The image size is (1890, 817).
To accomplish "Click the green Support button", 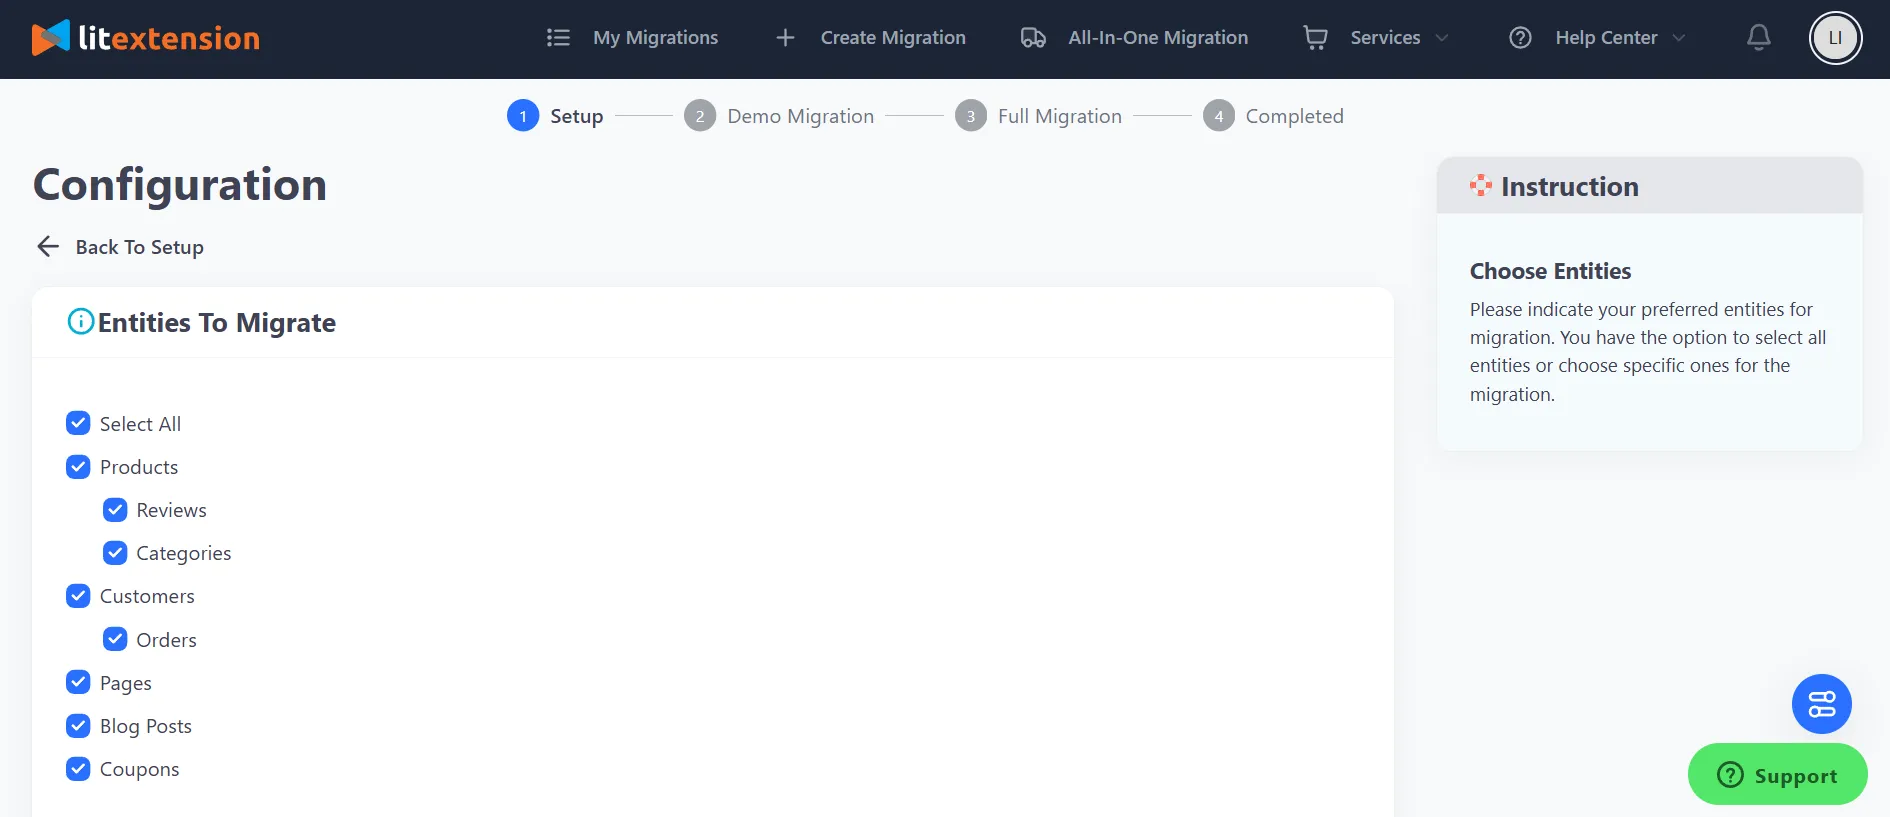I will [x=1777, y=774].
